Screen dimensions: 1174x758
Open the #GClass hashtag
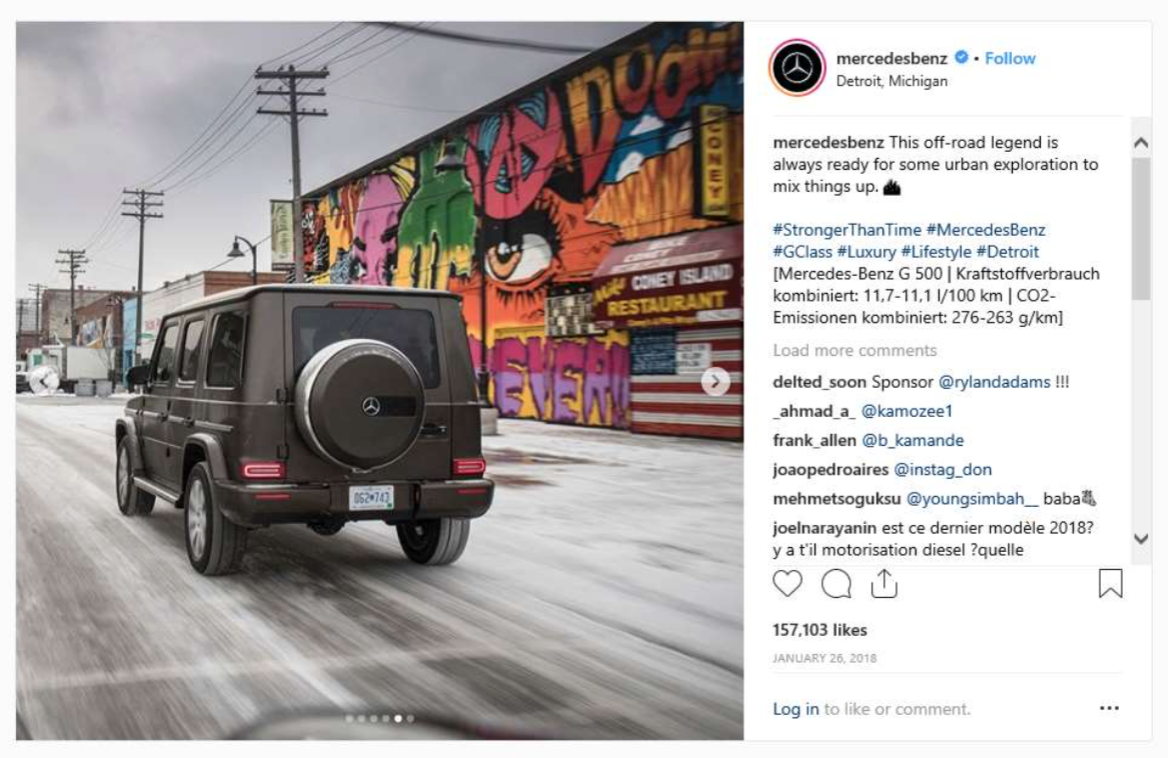(802, 252)
